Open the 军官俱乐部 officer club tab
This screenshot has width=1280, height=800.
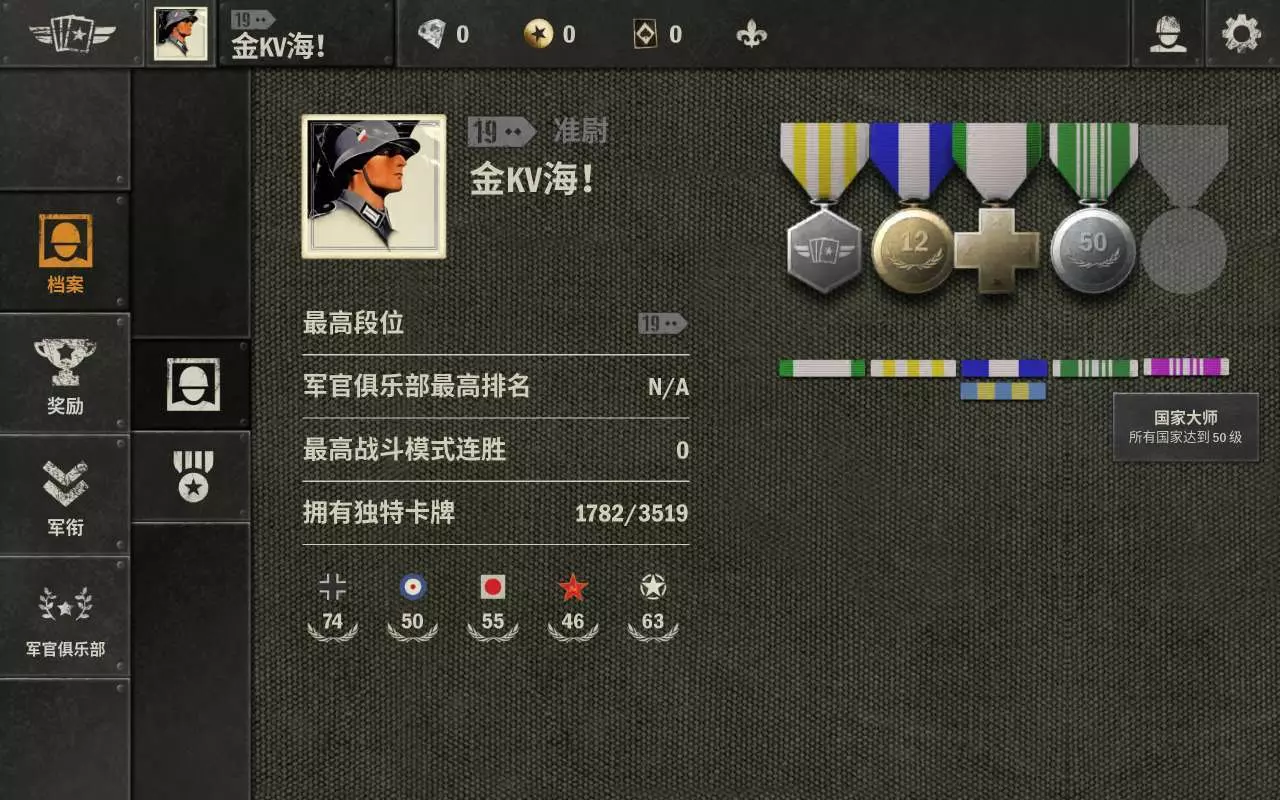[x=65, y=618]
